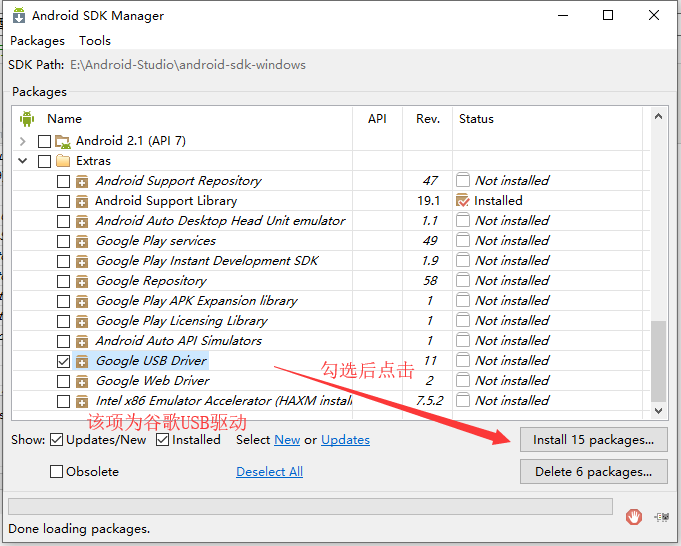Uncheck the Google USB Driver checkbox

click(x=63, y=361)
